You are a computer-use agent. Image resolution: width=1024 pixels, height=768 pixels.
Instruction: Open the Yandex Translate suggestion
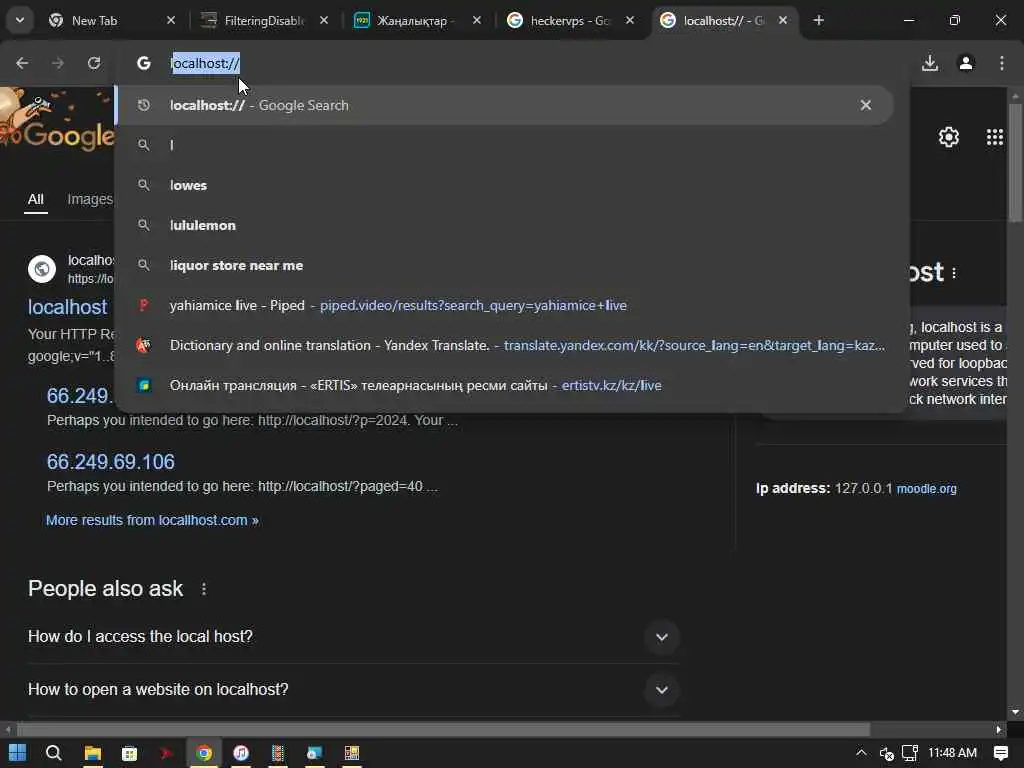click(503, 345)
